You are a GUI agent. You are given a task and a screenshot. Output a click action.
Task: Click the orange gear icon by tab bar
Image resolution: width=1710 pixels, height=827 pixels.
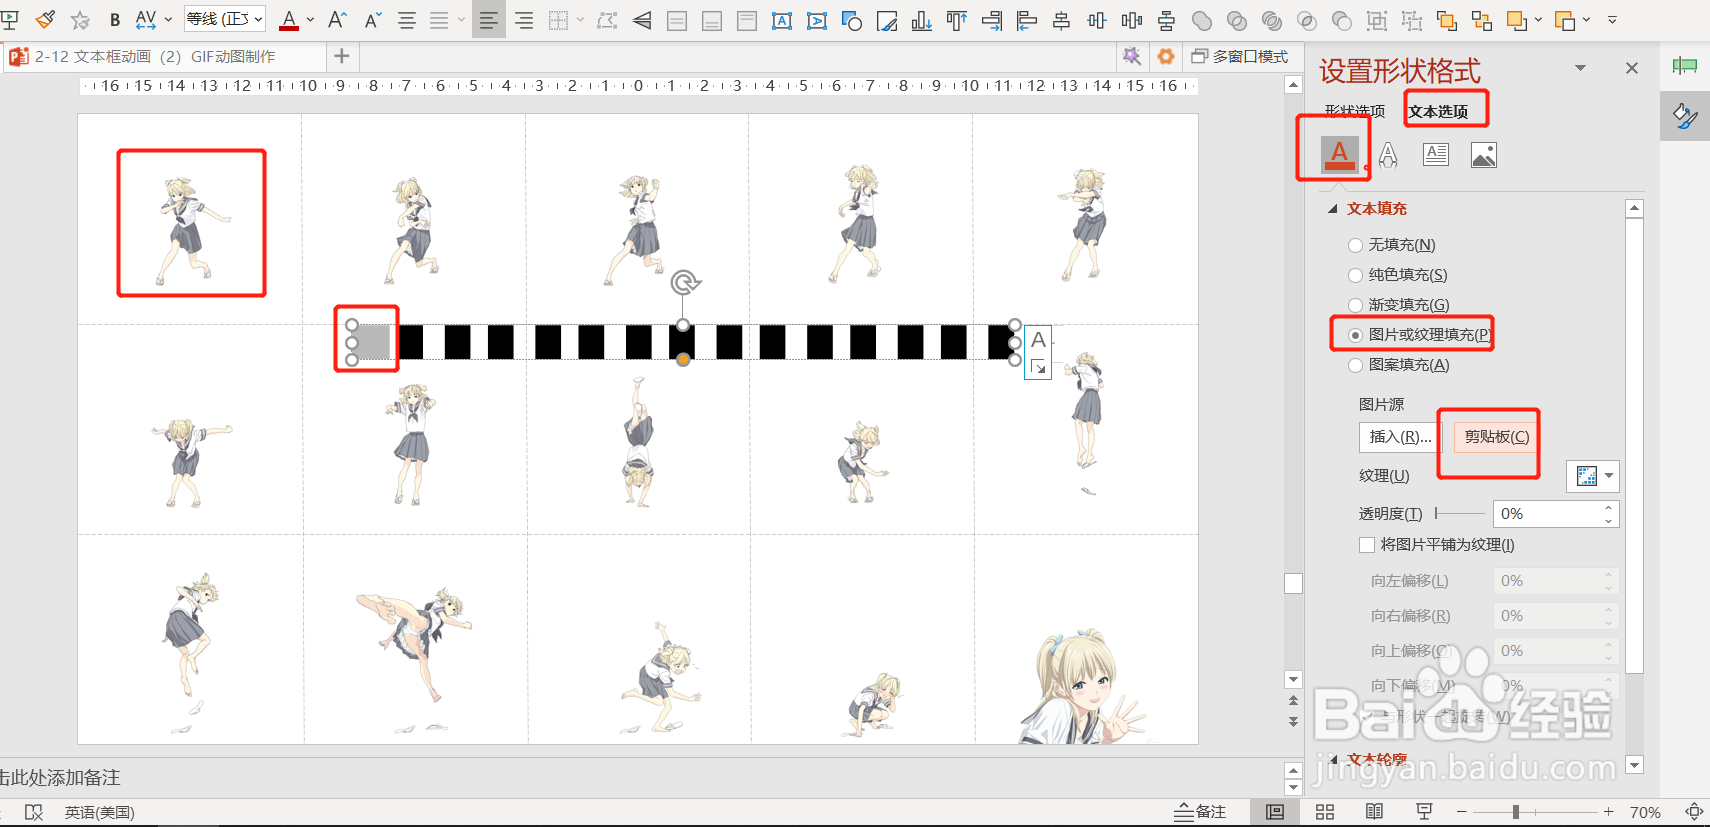coord(1165,57)
